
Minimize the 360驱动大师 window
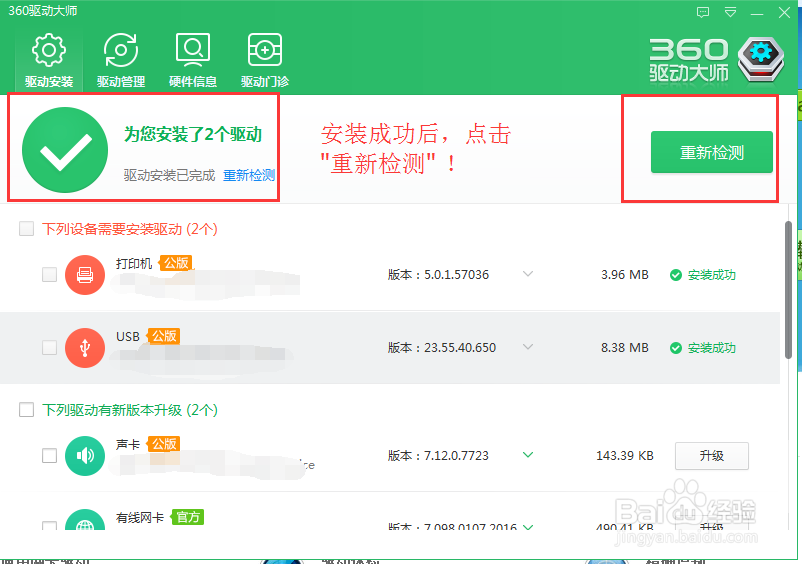tap(757, 13)
